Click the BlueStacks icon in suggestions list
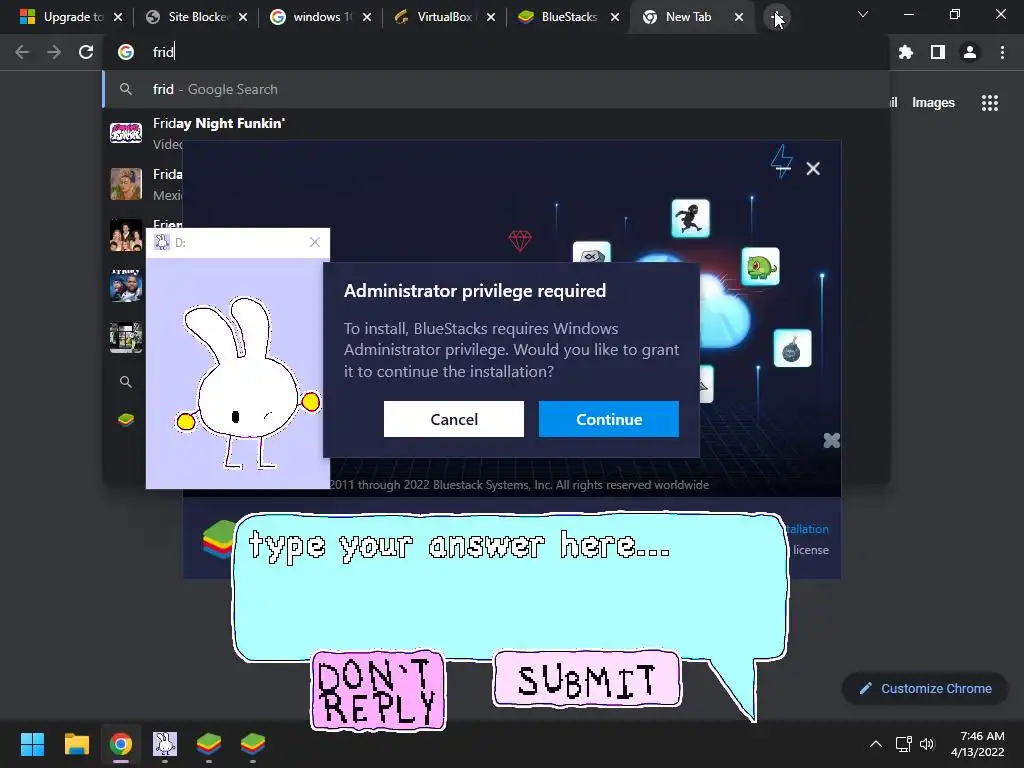The height and width of the screenshot is (768, 1024). coord(126,419)
